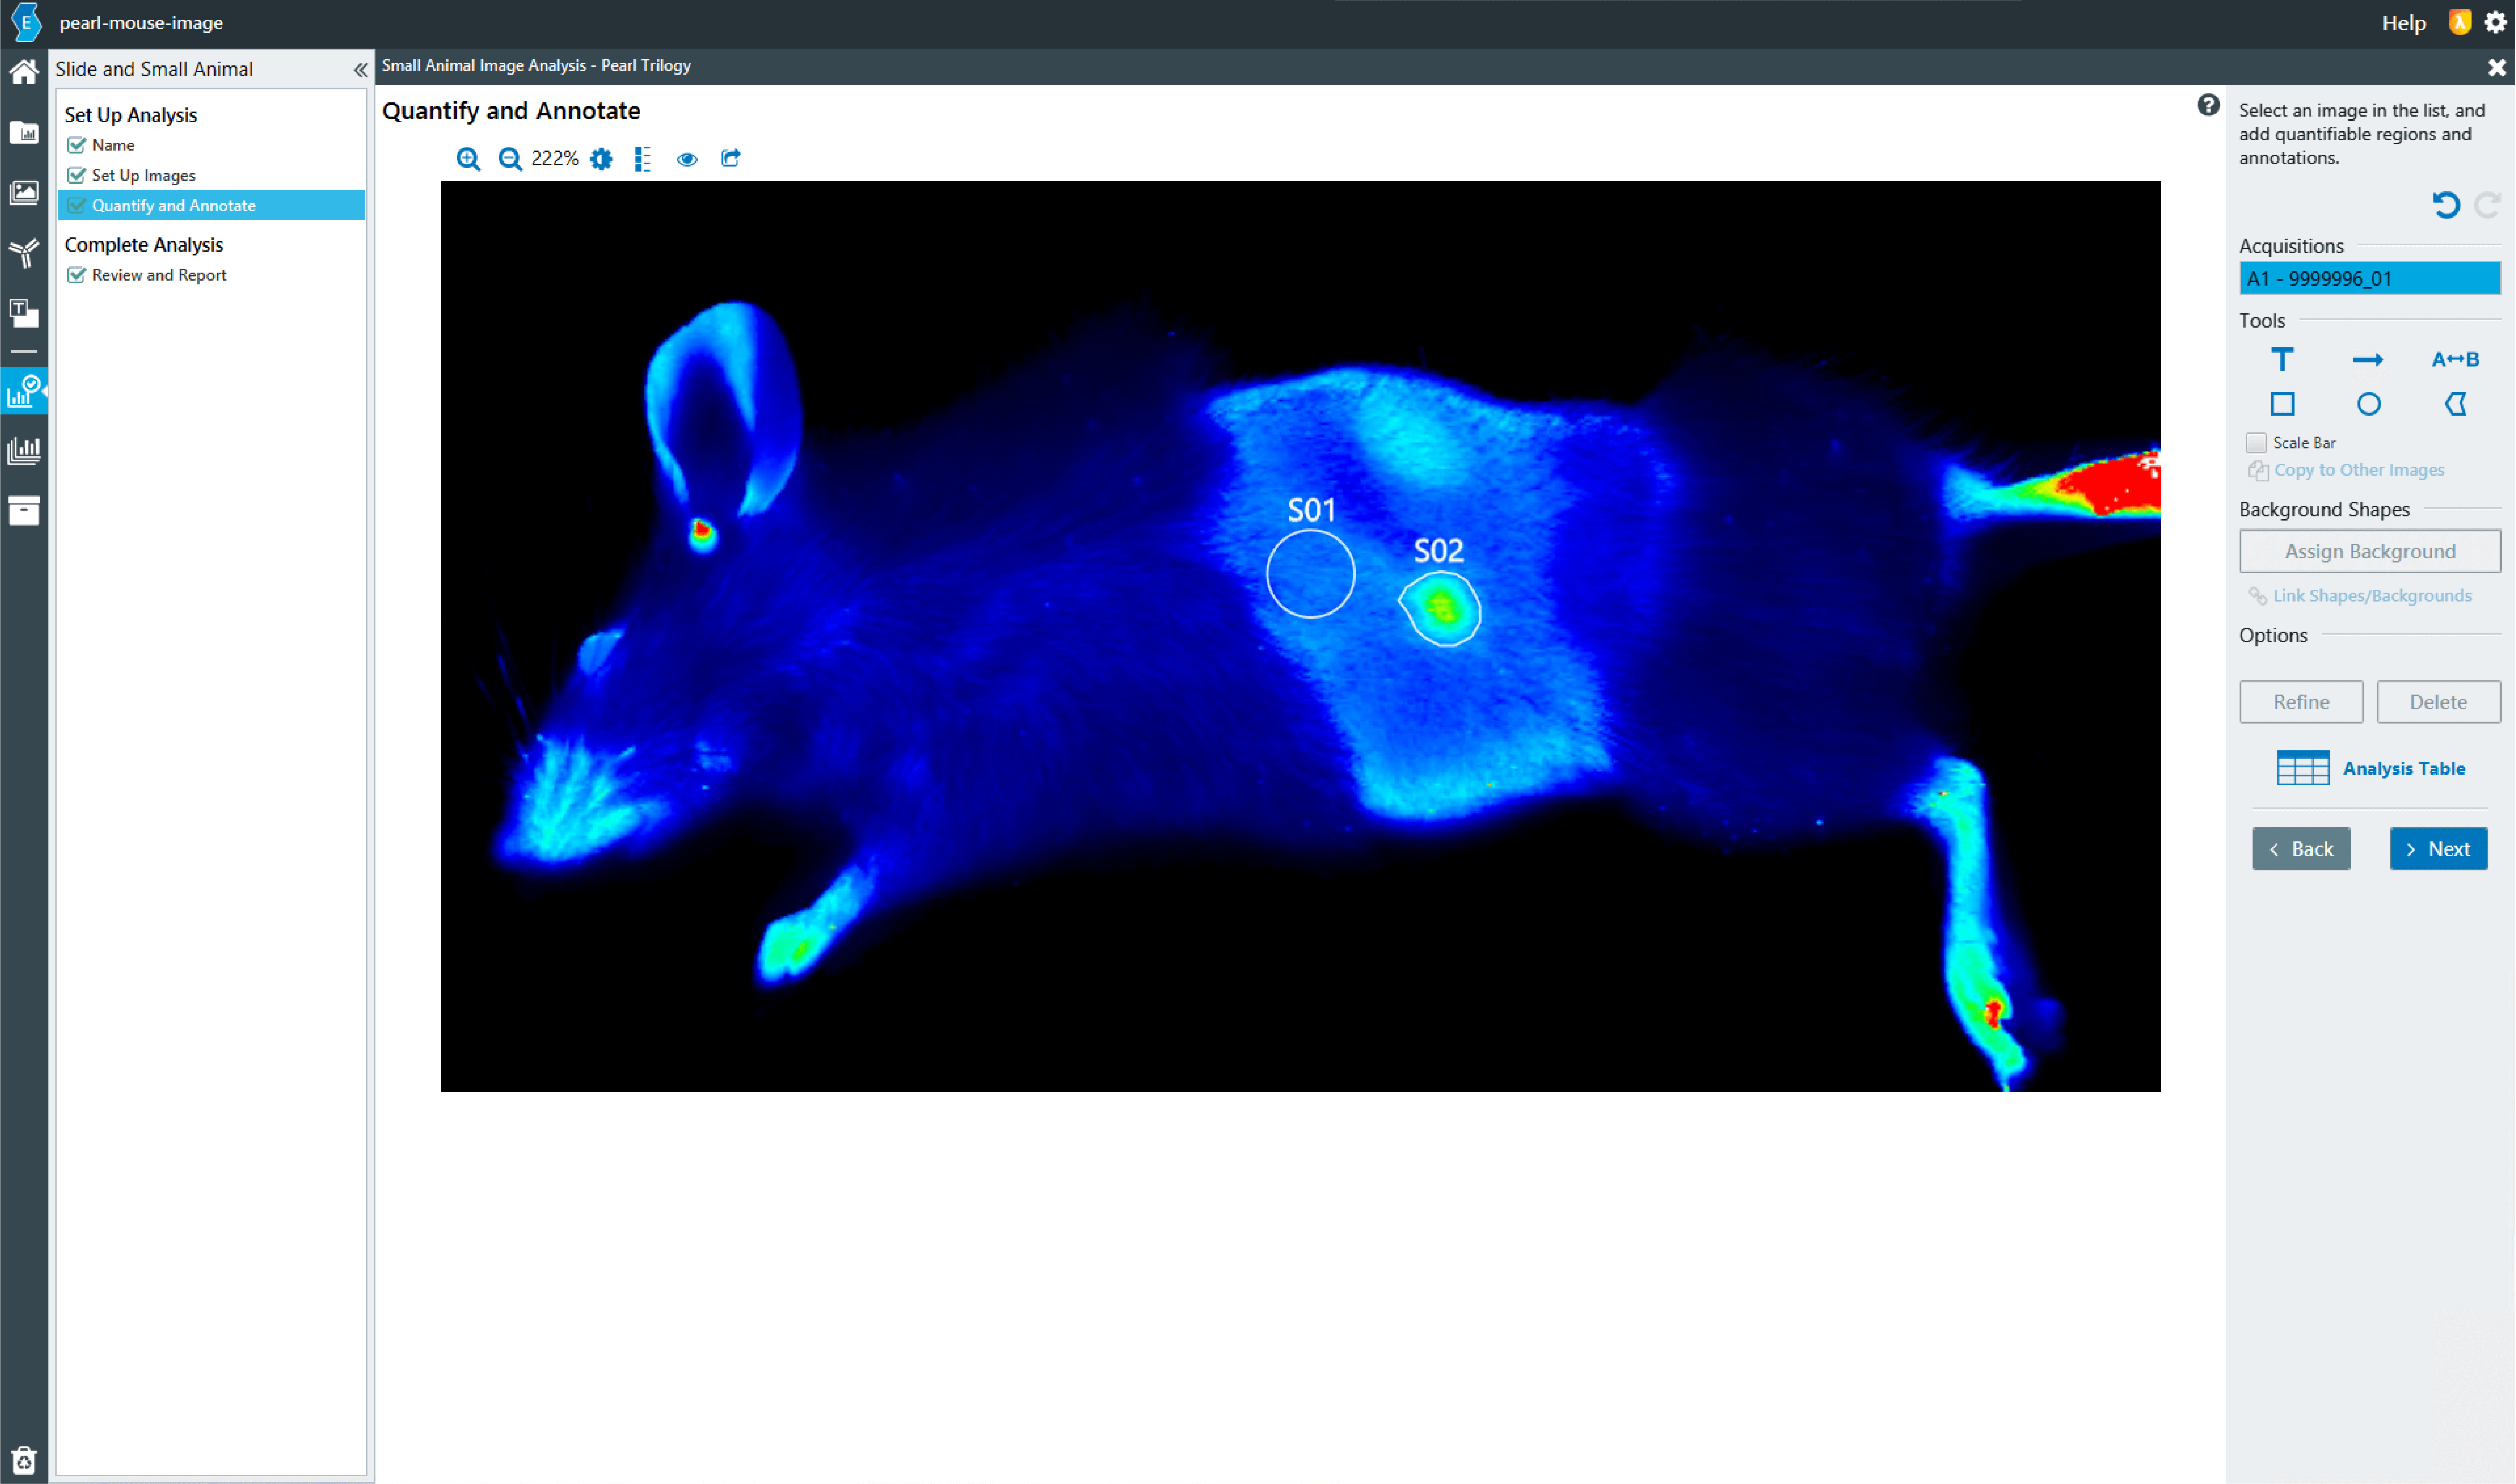Open the Analysis Table
The image size is (2516, 1484).
[x=2370, y=768]
